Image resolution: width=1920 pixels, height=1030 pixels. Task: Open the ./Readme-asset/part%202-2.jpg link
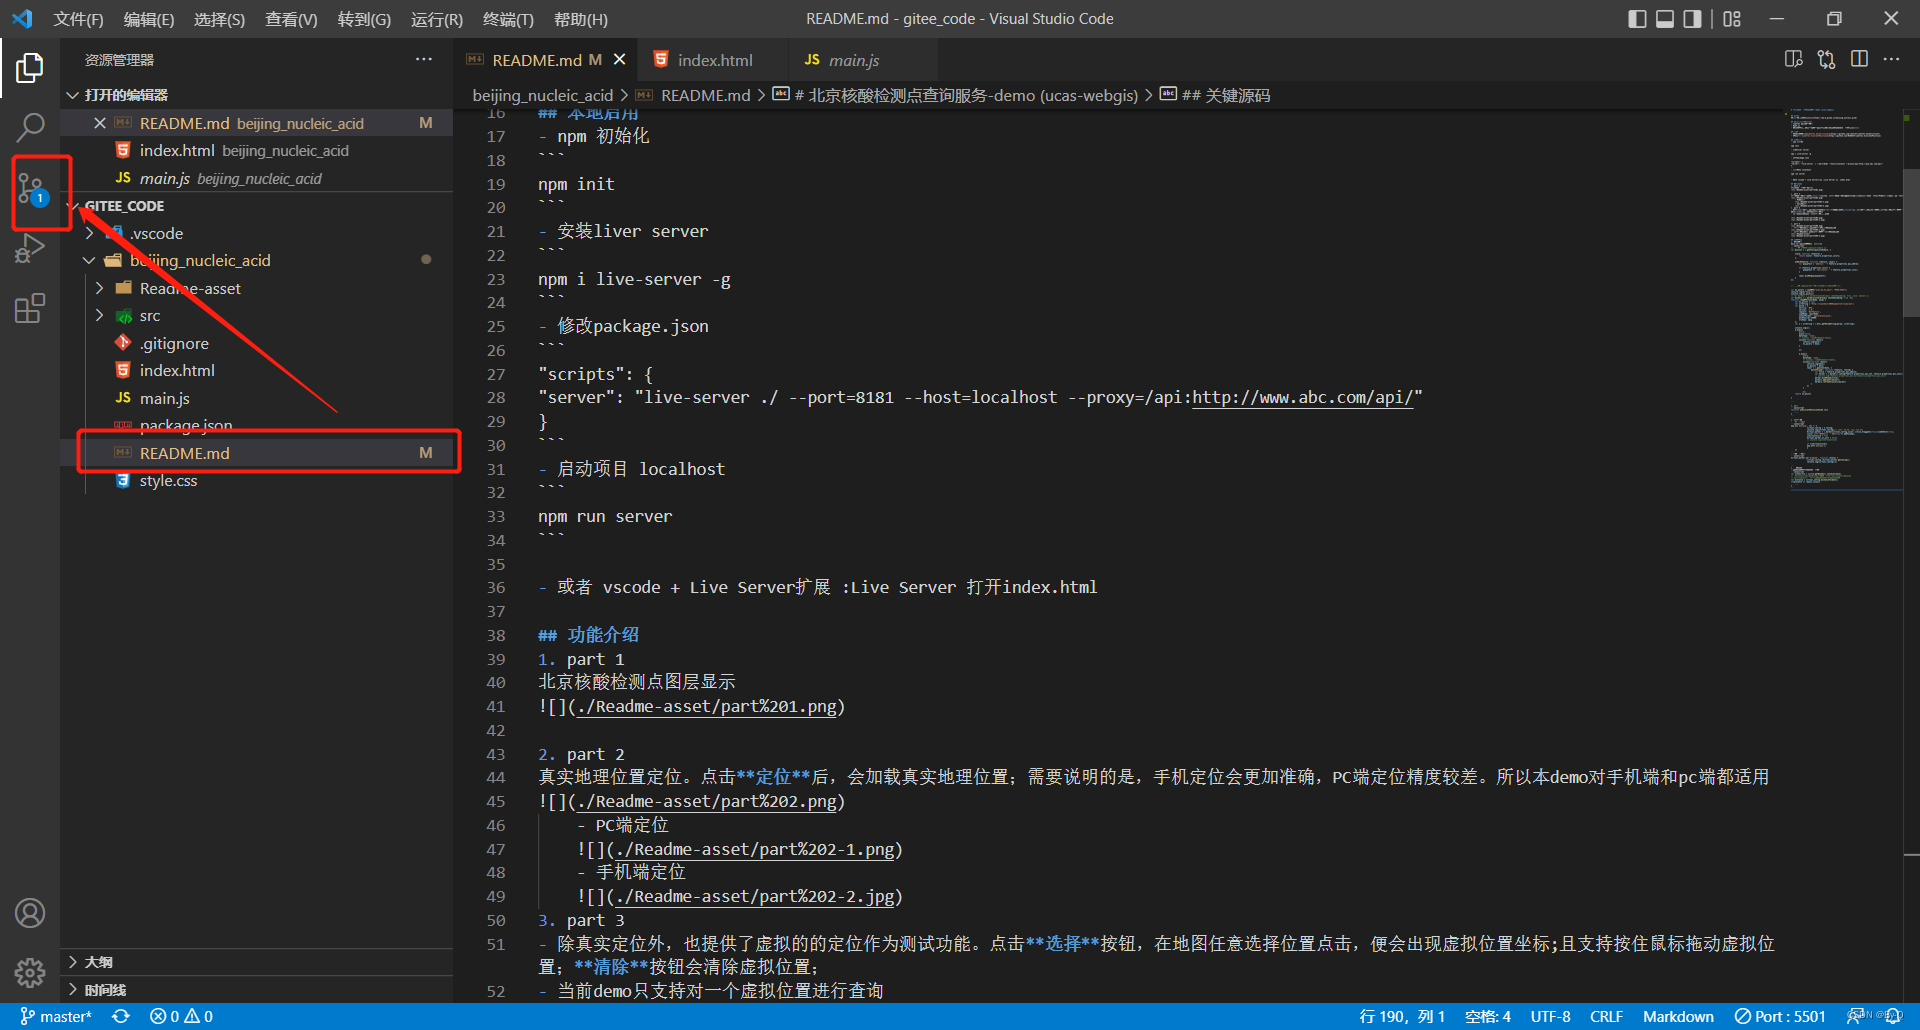[x=755, y=896]
